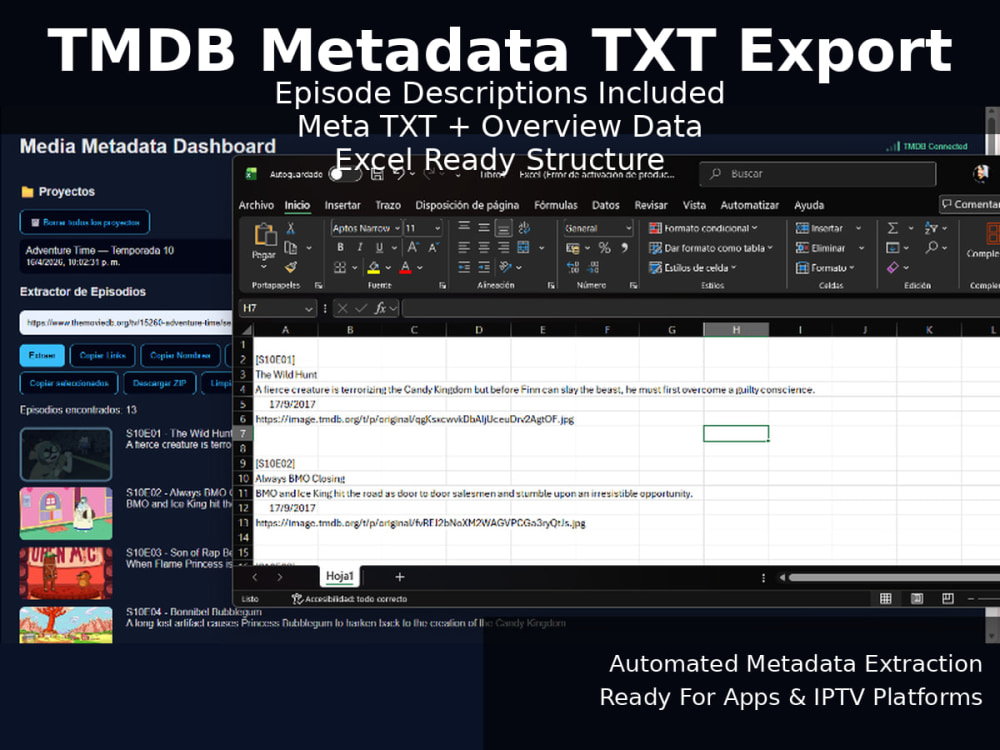The image size is (1000, 750).
Task: Click the decrease indent icon
Action: coord(464,267)
